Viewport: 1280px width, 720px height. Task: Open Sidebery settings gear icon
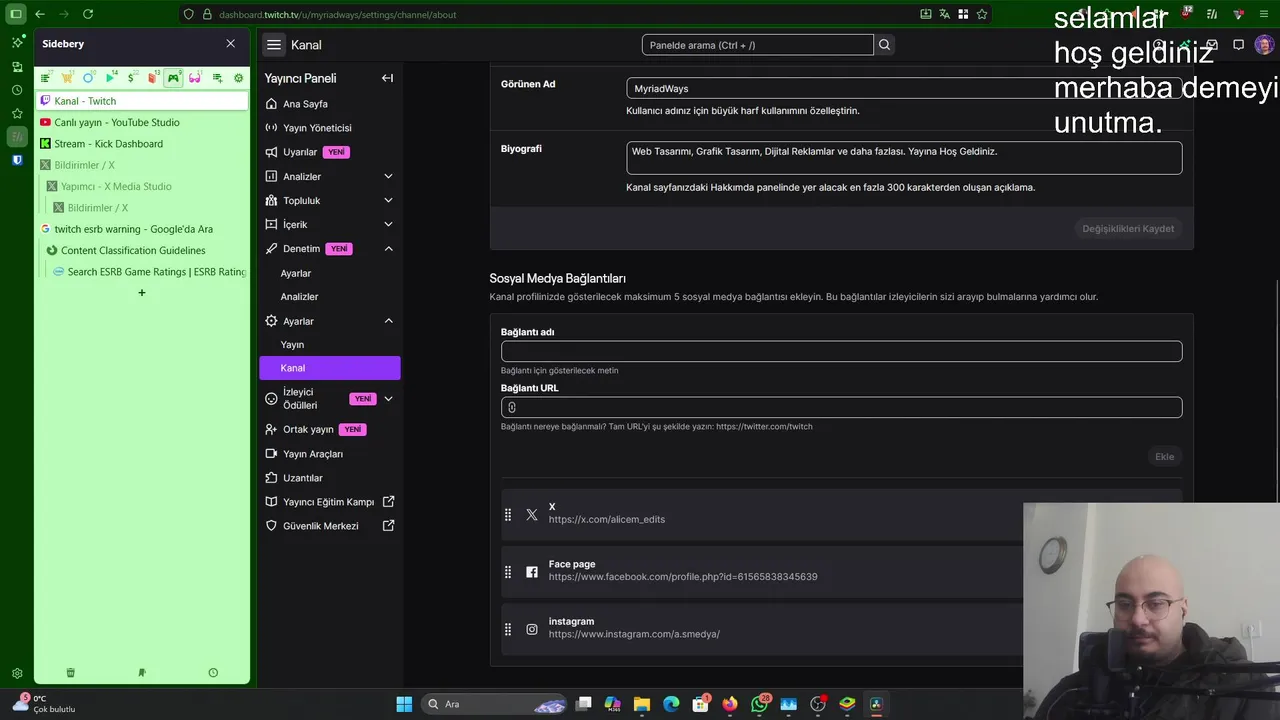point(238,78)
